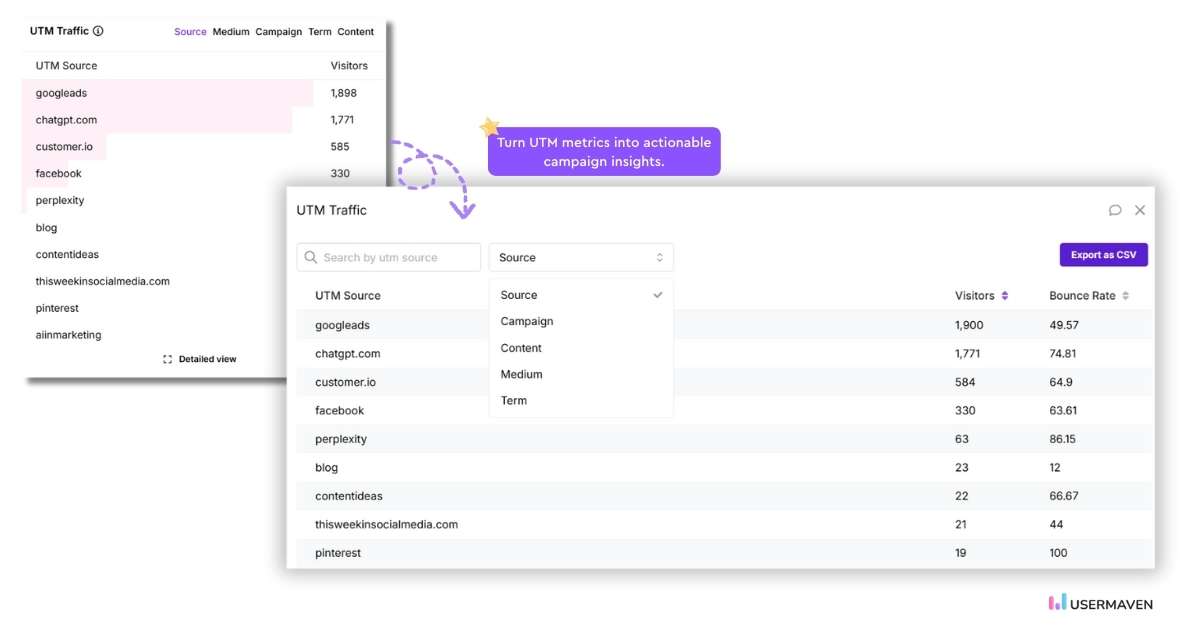Click bounce rate value 74.81
The width and height of the screenshot is (1200, 630).
(x=1063, y=353)
